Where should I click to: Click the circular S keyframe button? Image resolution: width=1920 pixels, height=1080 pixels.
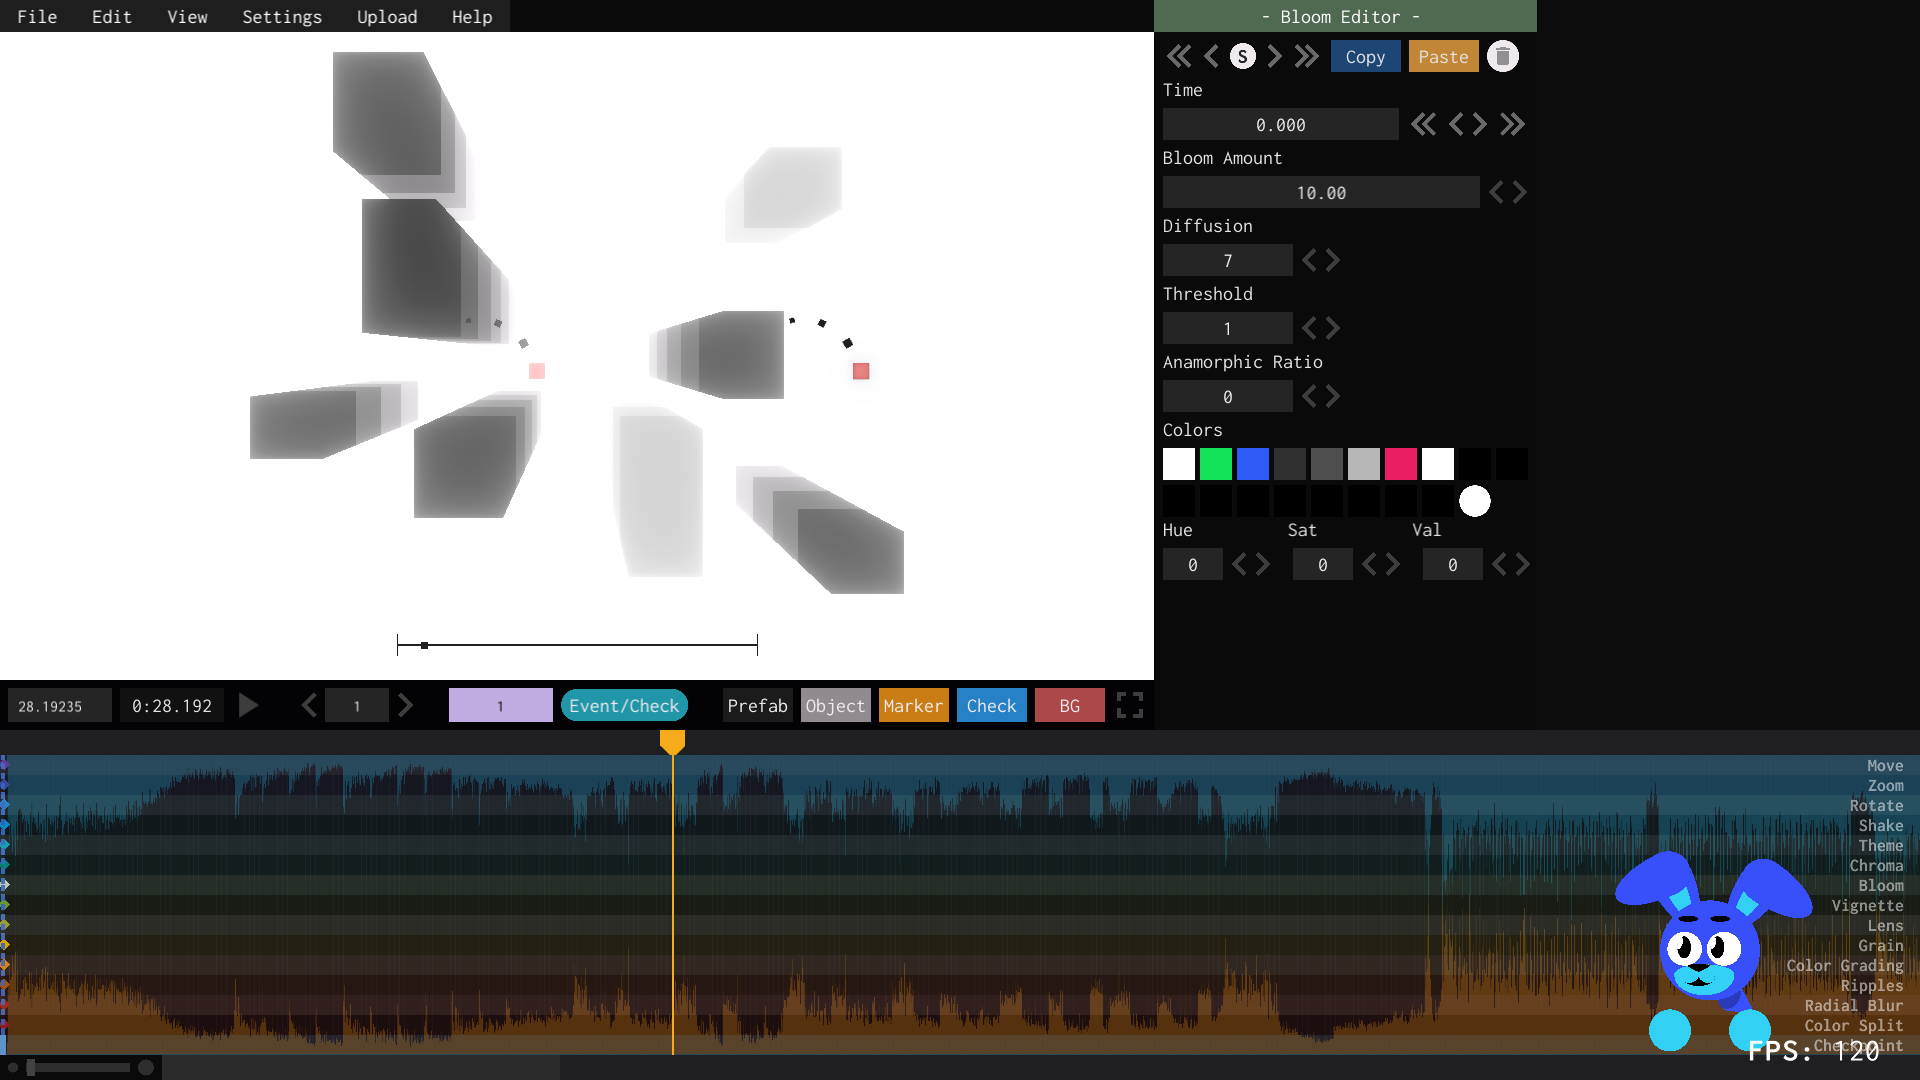tap(1242, 57)
